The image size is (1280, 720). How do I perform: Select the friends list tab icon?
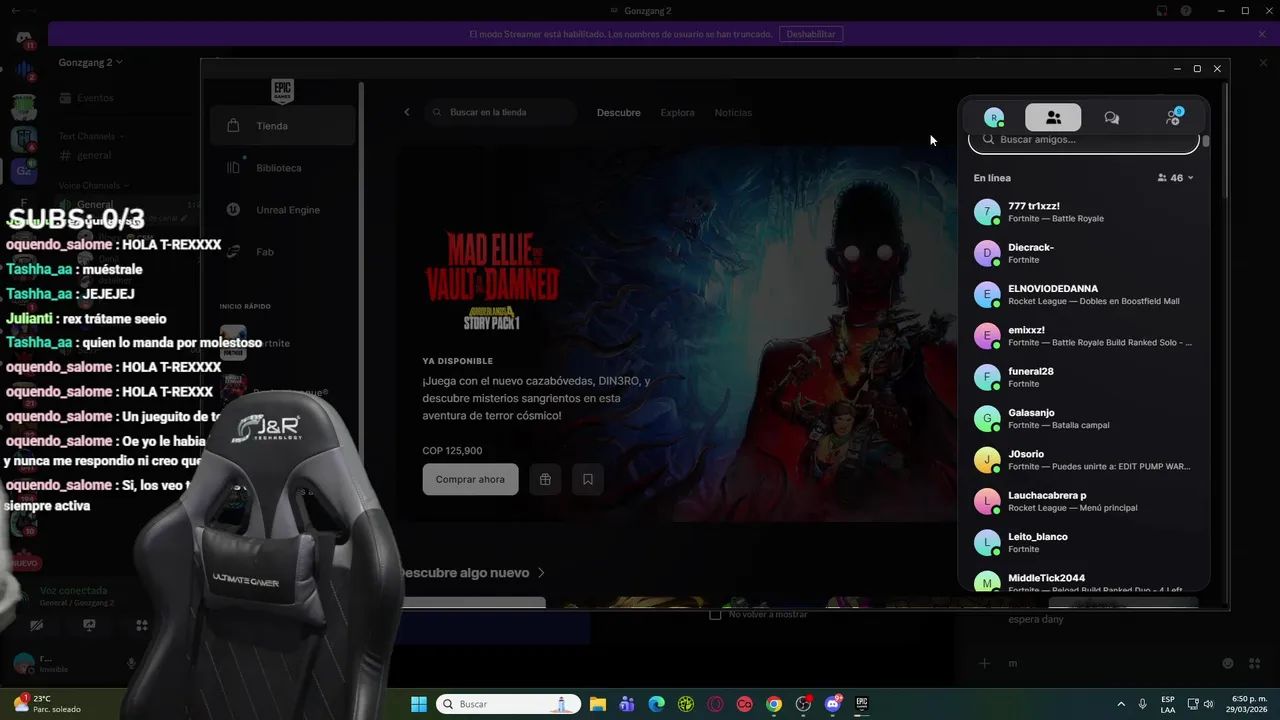1053,117
